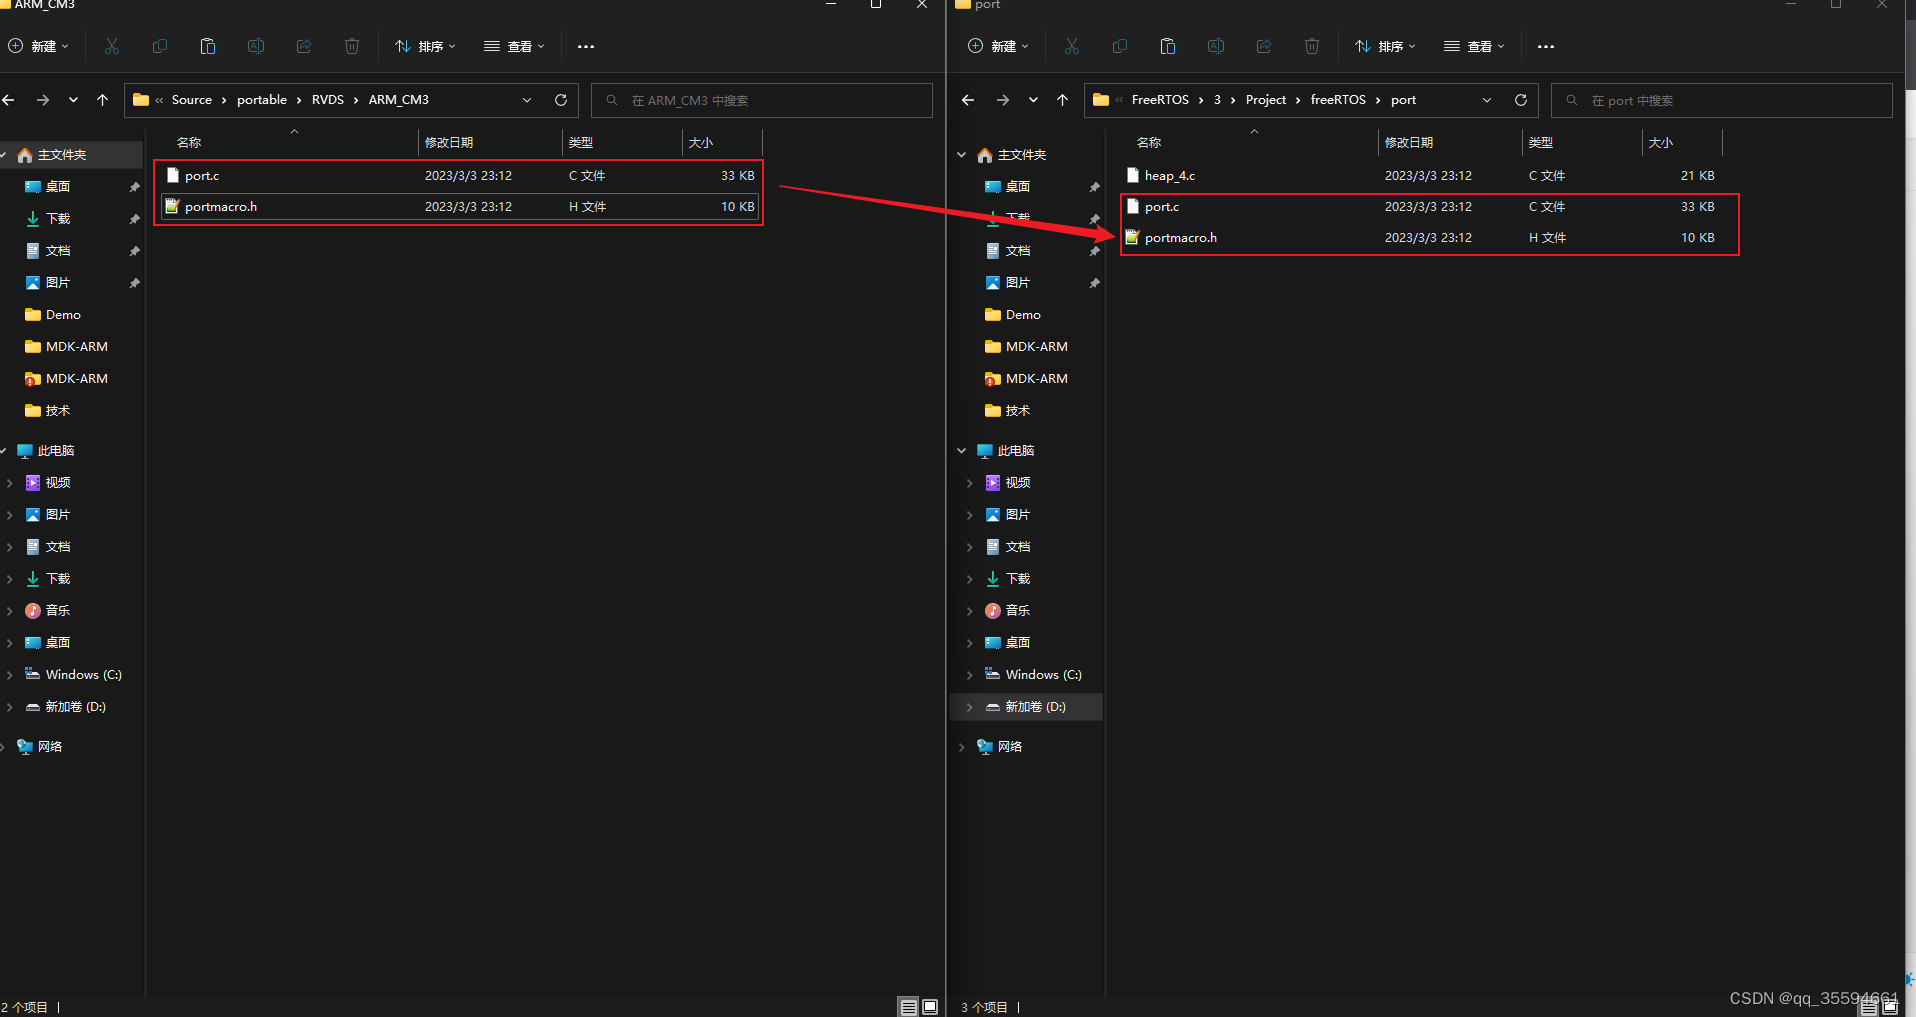Click the Rename icon in port window toolbar
1916x1017 pixels.
[1216, 46]
